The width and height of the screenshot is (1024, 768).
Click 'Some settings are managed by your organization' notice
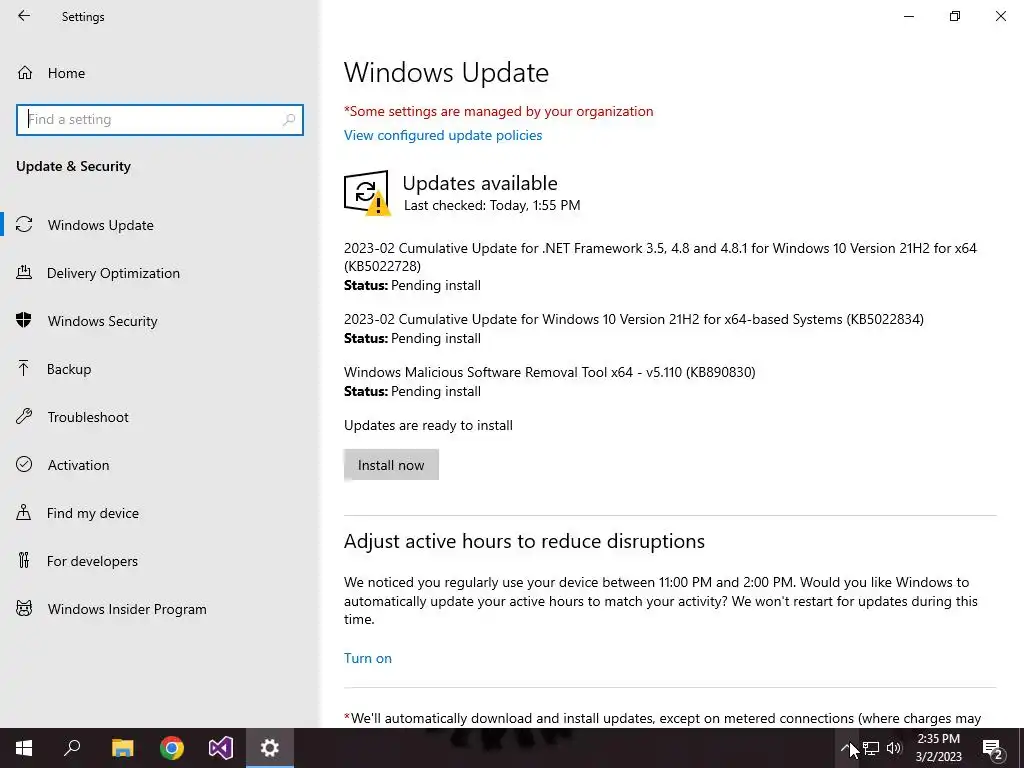click(498, 111)
